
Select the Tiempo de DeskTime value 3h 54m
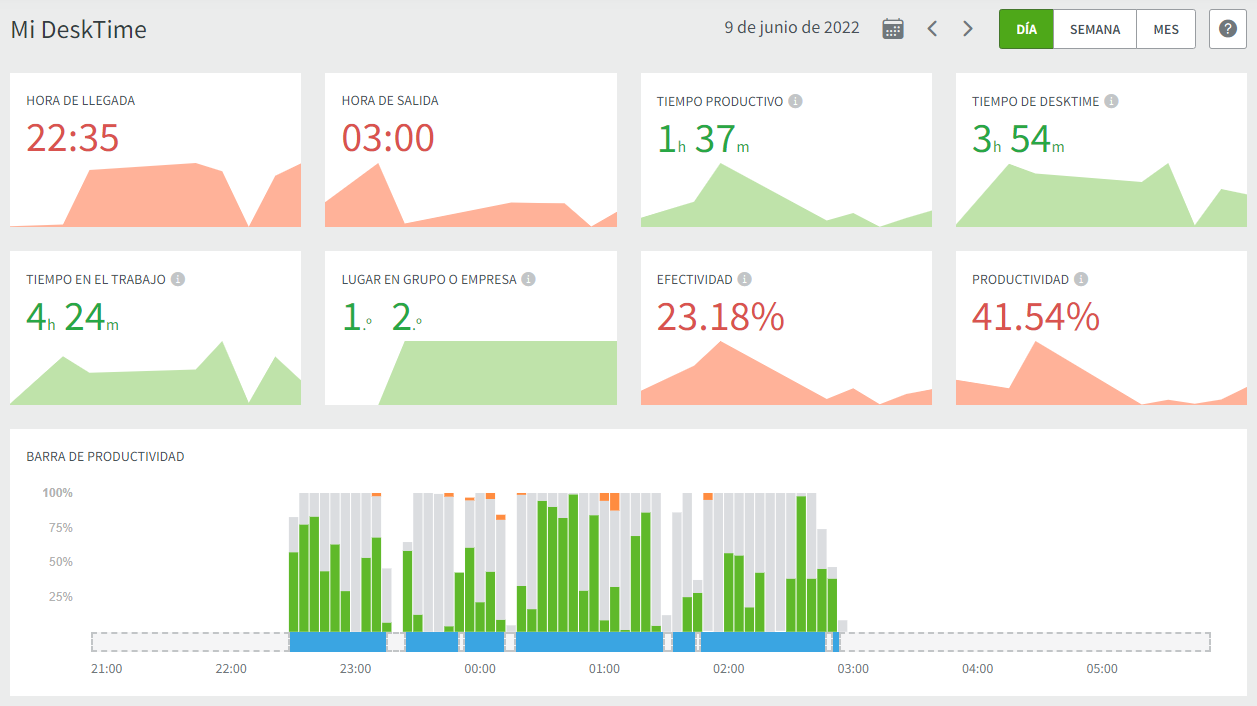click(1018, 139)
